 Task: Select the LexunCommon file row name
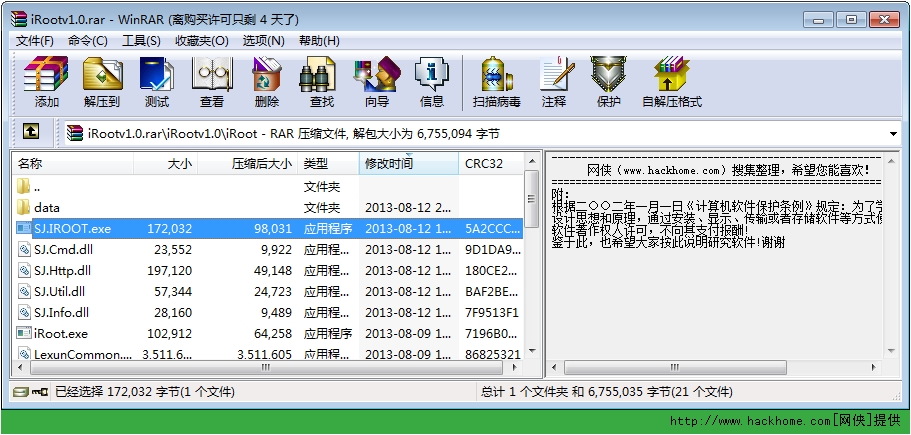click(83, 354)
